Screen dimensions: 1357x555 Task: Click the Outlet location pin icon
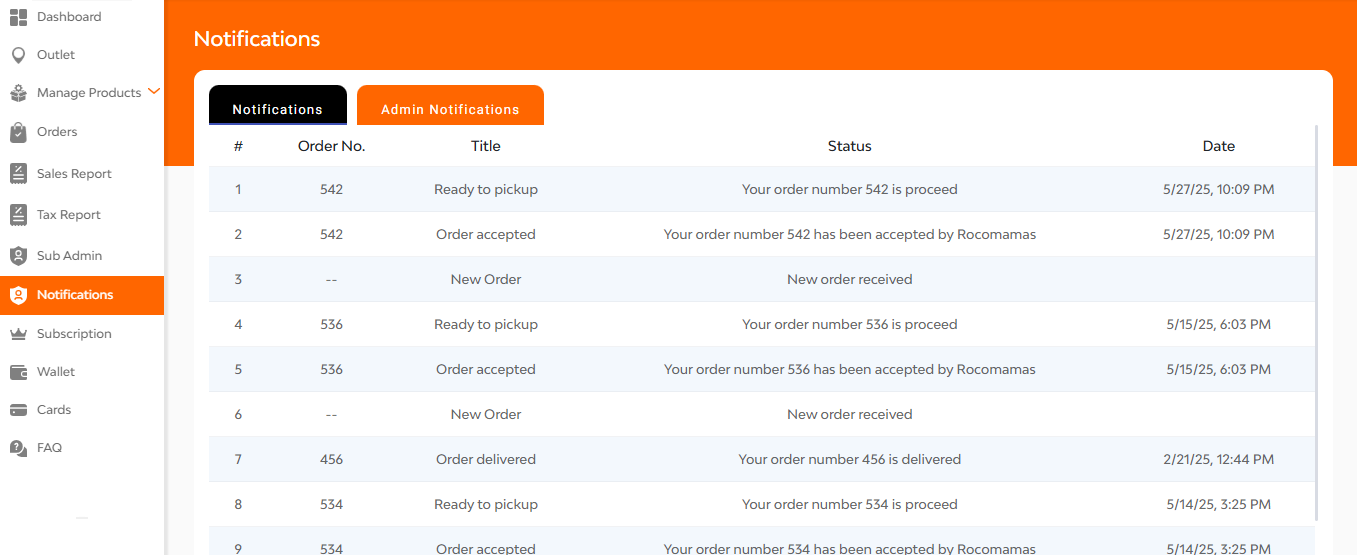18,55
